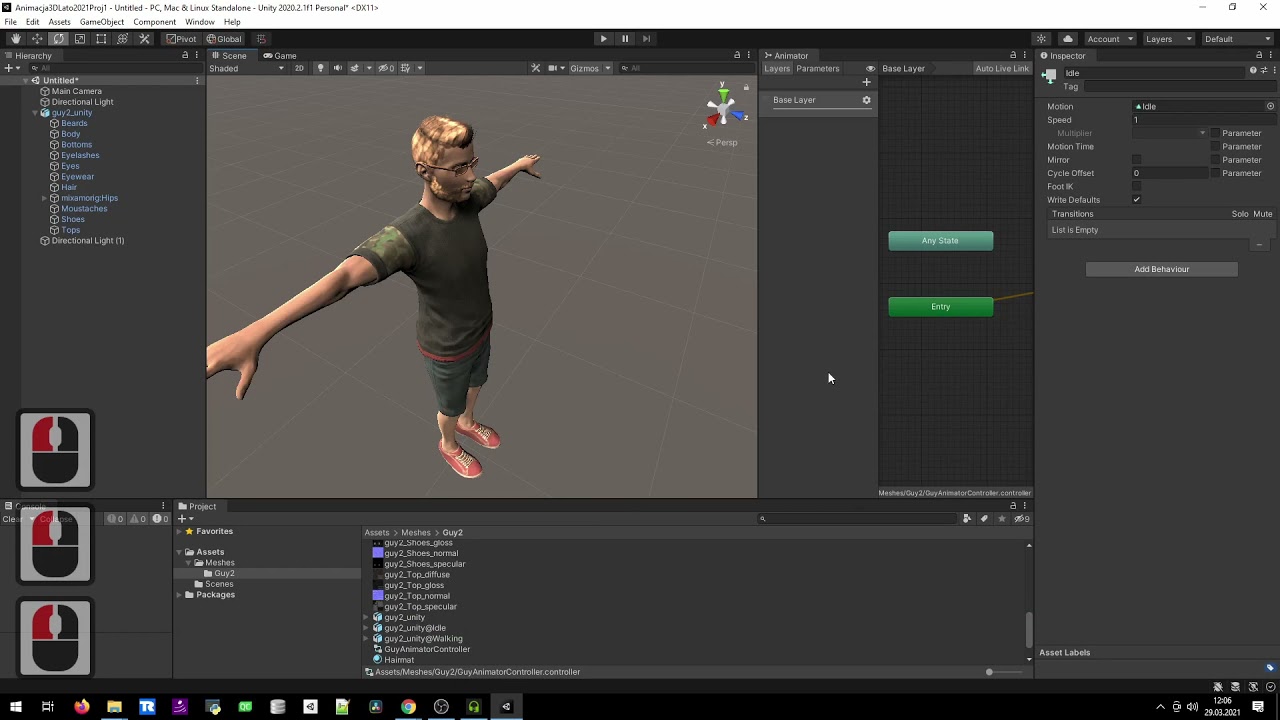Open scene component tools icon

[535, 68]
